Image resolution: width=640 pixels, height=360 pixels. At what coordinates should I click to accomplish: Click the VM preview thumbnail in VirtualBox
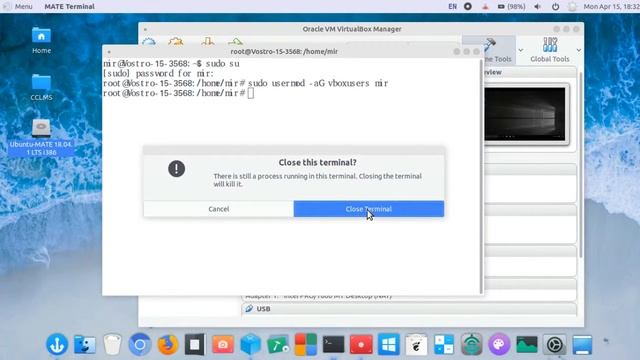point(525,114)
